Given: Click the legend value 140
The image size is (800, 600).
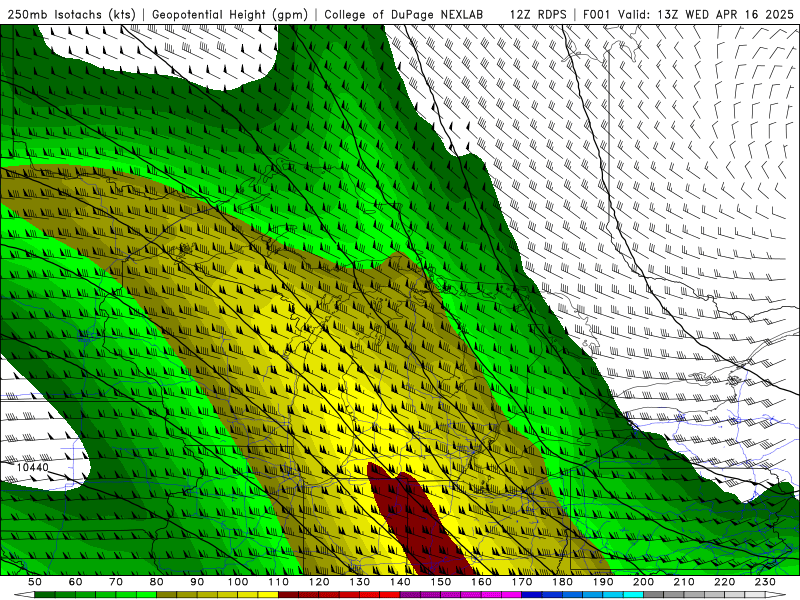Looking at the screenshot, I should [x=400, y=582].
